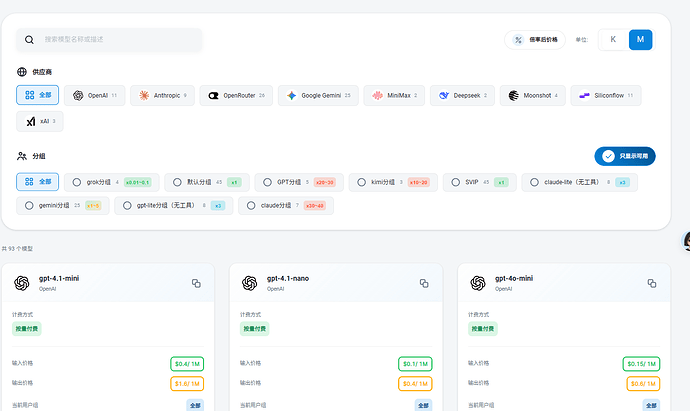Click the gpt-4o-mini title
The width and height of the screenshot is (690, 411).
[x=514, y=279]
